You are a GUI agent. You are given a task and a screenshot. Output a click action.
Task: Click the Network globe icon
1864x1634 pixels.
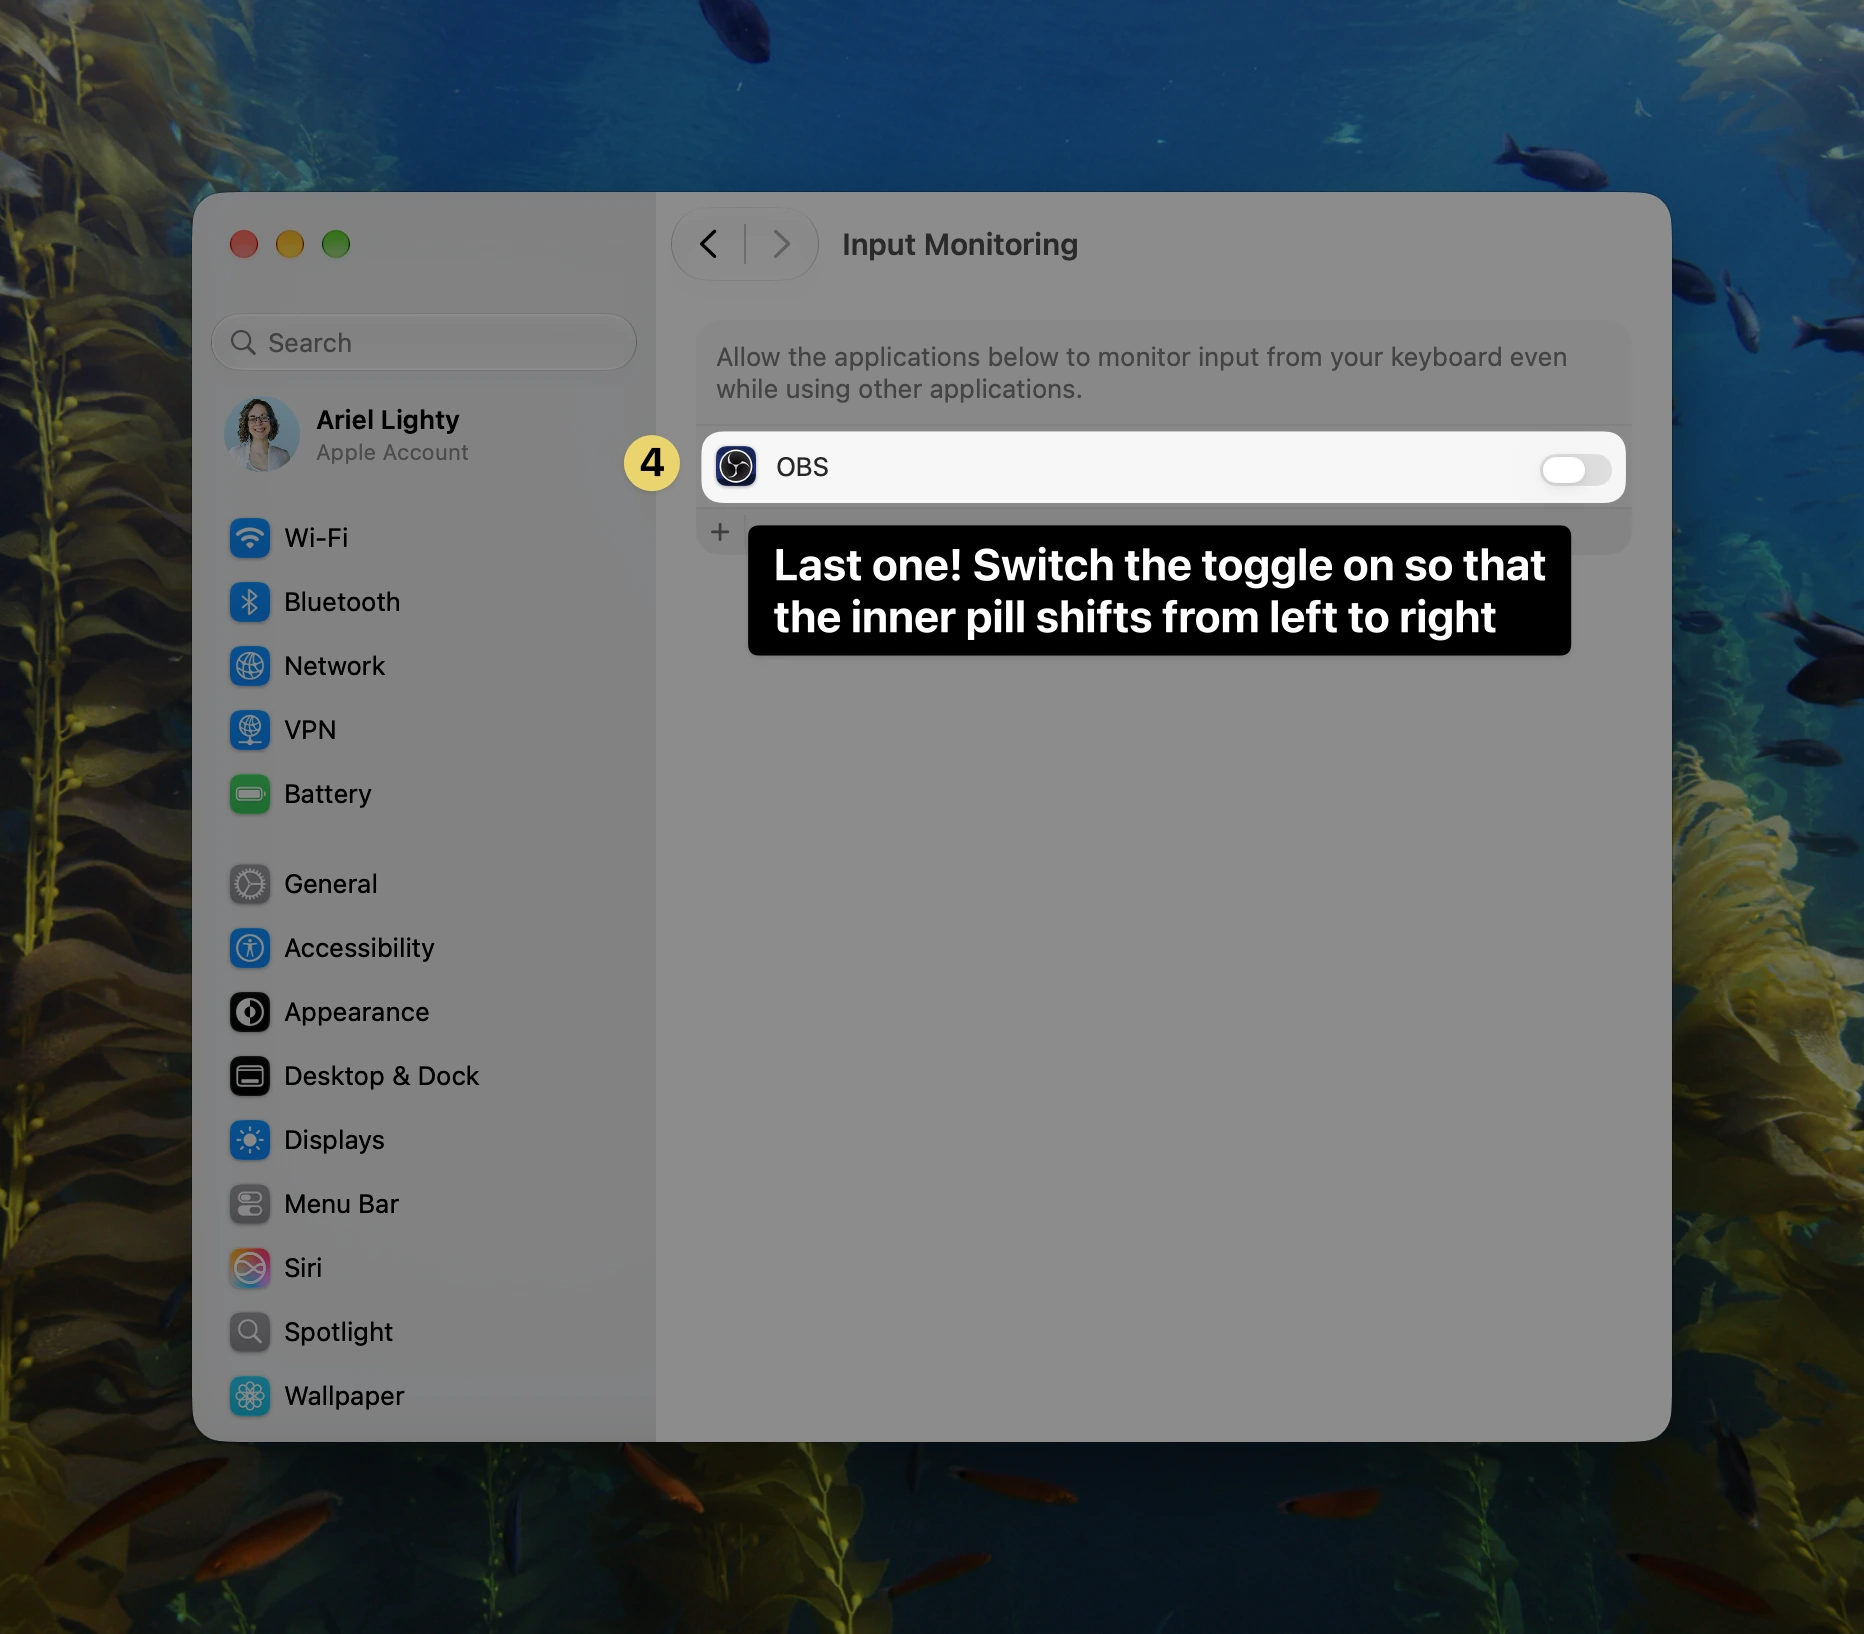click(x=250, y=666)
